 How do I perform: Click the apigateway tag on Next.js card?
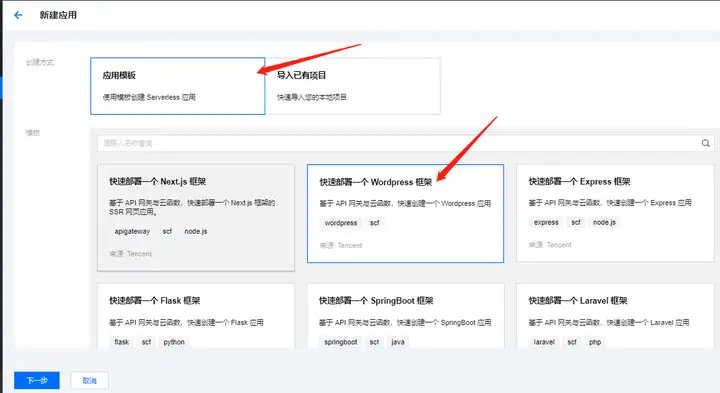[x=132, y=231]
